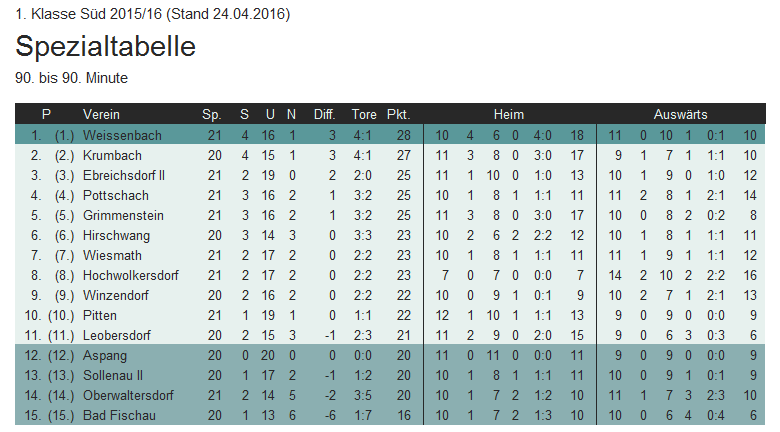The height and width of the screenshot is (432, 780).
Task: Select Ebreichsdorf II in the table
Action: pyautogui.click(x=124, y=175)
